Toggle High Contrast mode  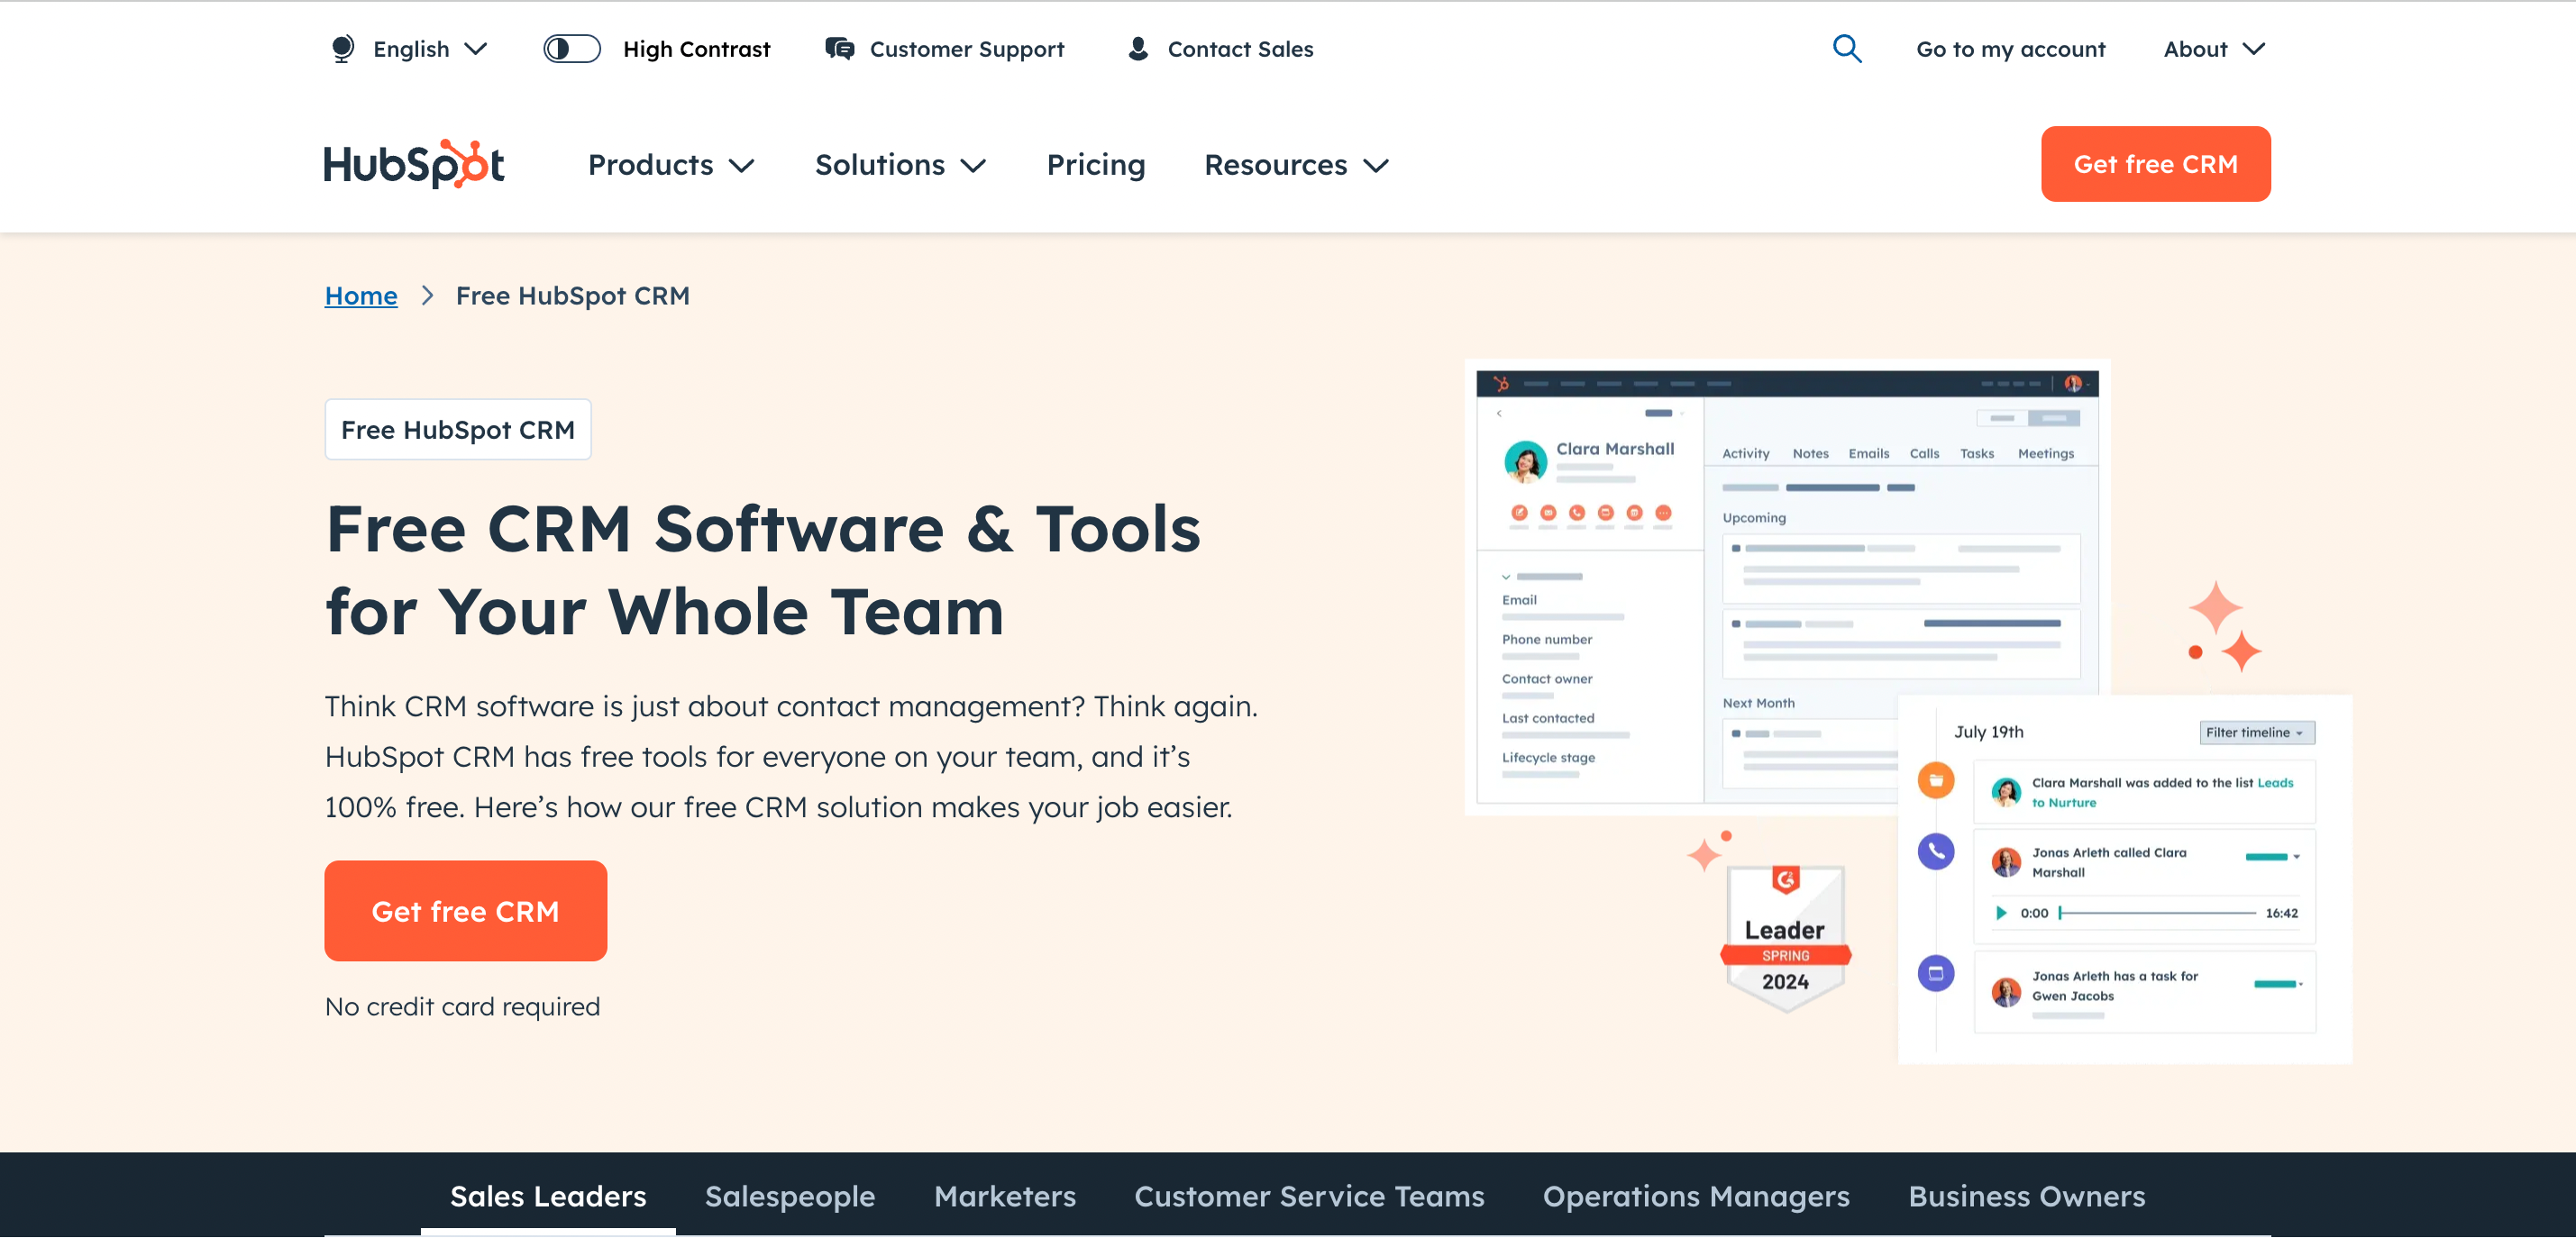click(571, 48)
